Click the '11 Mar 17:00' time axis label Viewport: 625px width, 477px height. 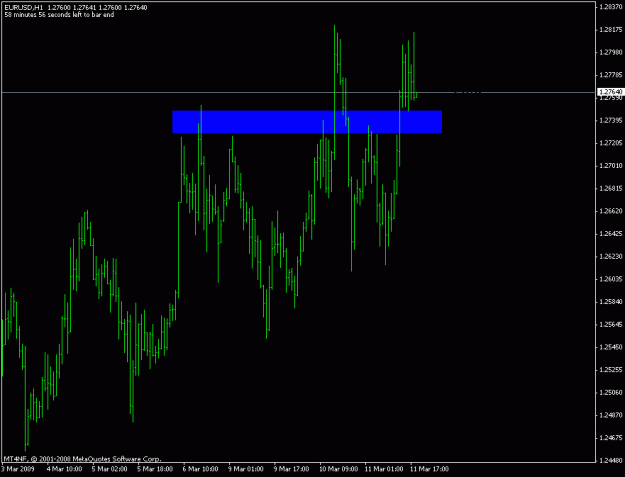pos(430,469)
